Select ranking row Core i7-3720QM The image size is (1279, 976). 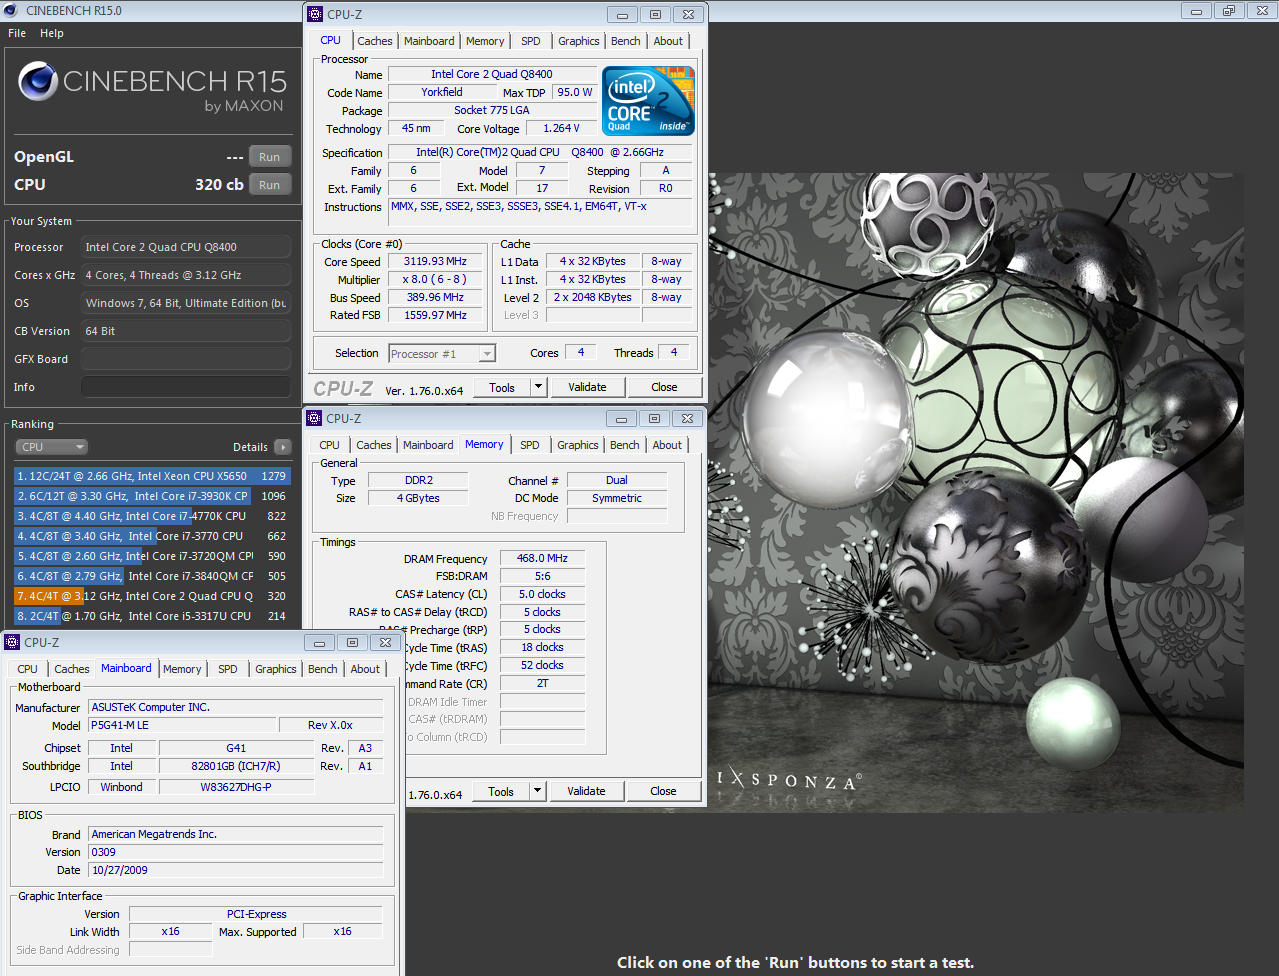pyautogui.click(x=152, y=556)
